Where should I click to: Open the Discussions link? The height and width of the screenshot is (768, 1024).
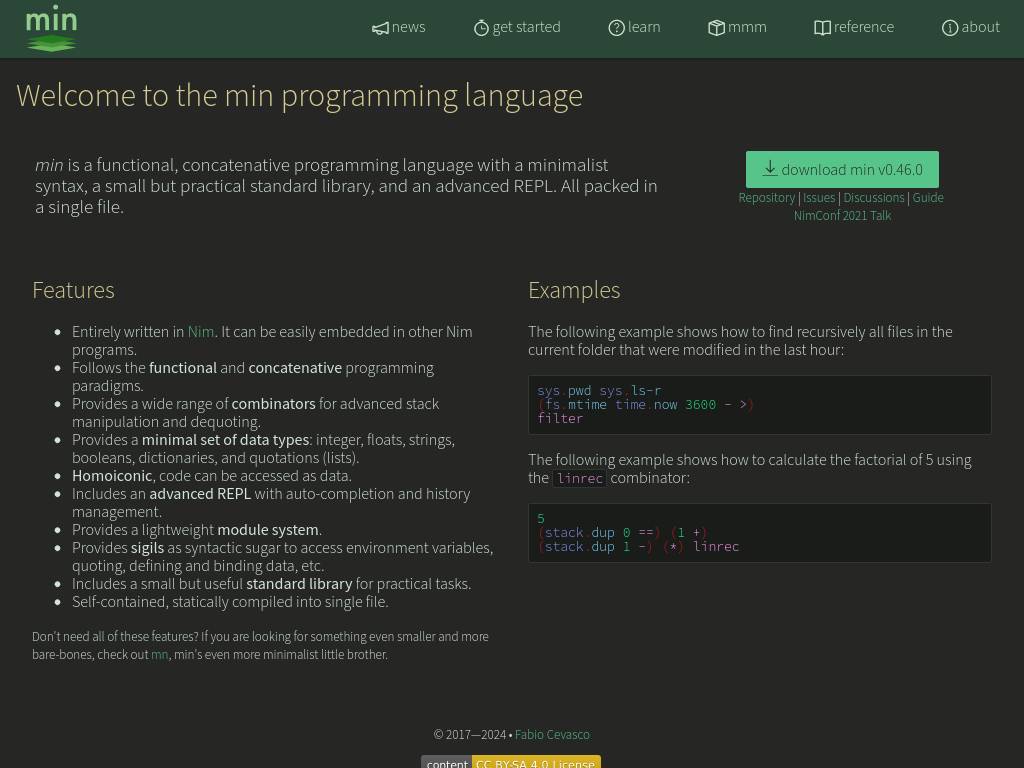(873, 198)
